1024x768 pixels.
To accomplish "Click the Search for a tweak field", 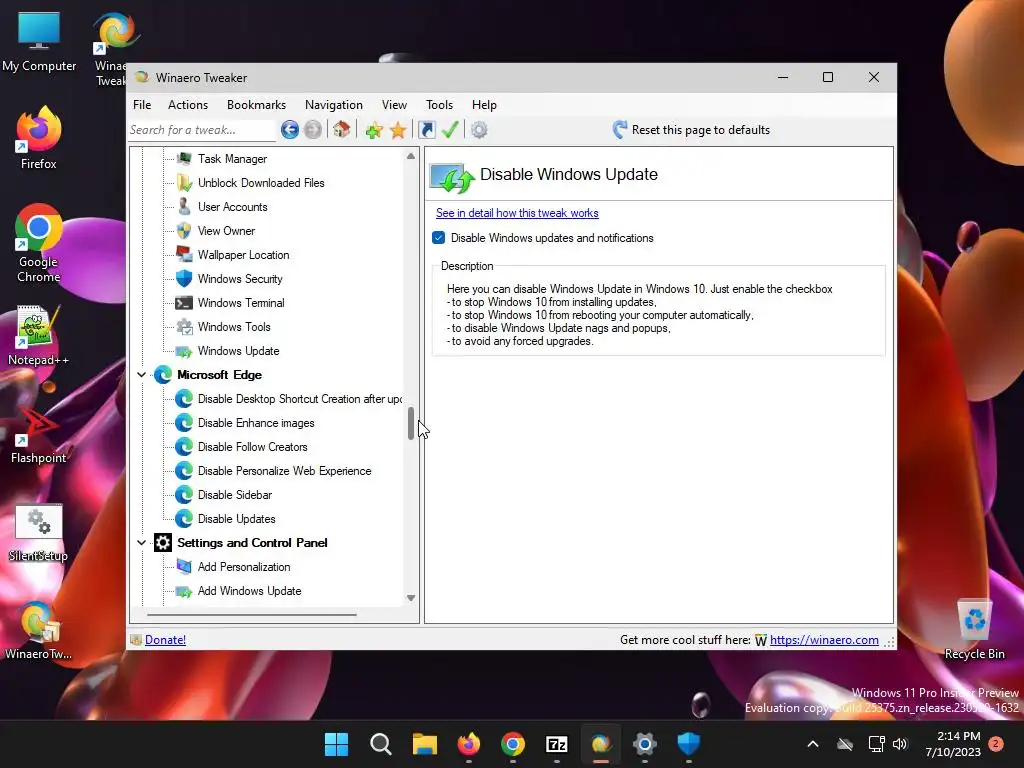I will pyautogui.click(x=201, y=130).
